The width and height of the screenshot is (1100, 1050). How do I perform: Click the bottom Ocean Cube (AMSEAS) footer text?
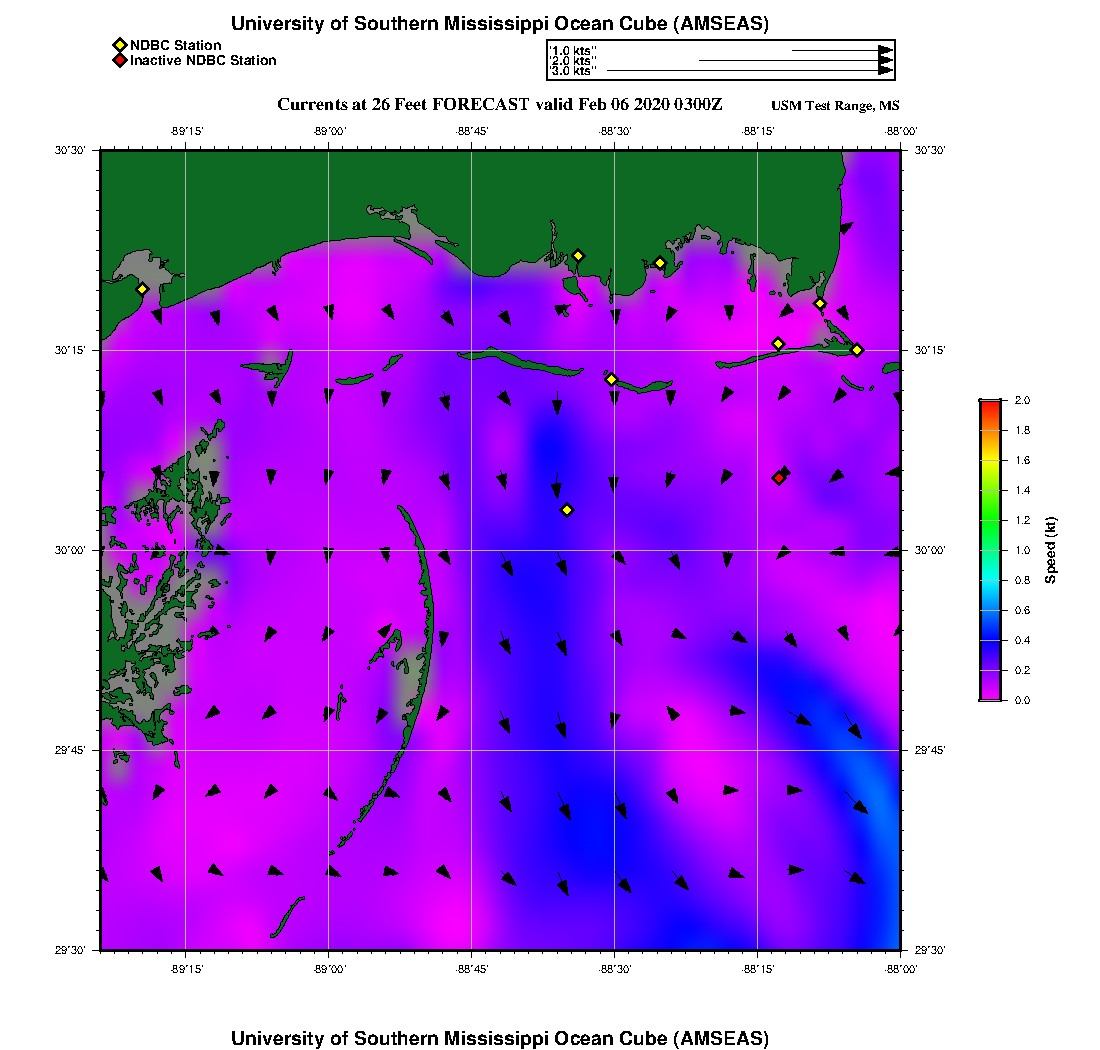(499, 1038)
